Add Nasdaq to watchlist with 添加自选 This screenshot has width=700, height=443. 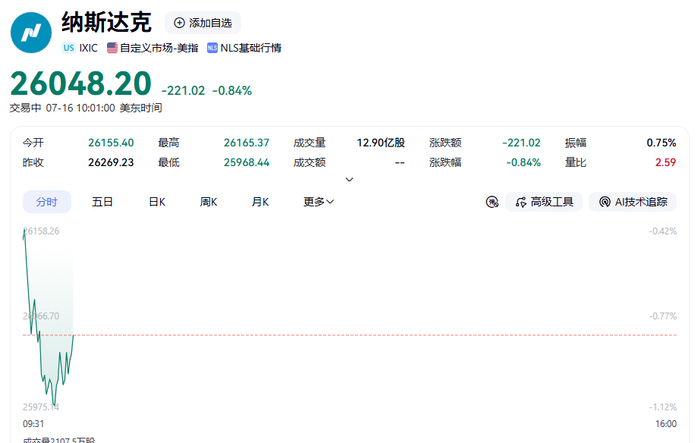click(x=203, y=23)
